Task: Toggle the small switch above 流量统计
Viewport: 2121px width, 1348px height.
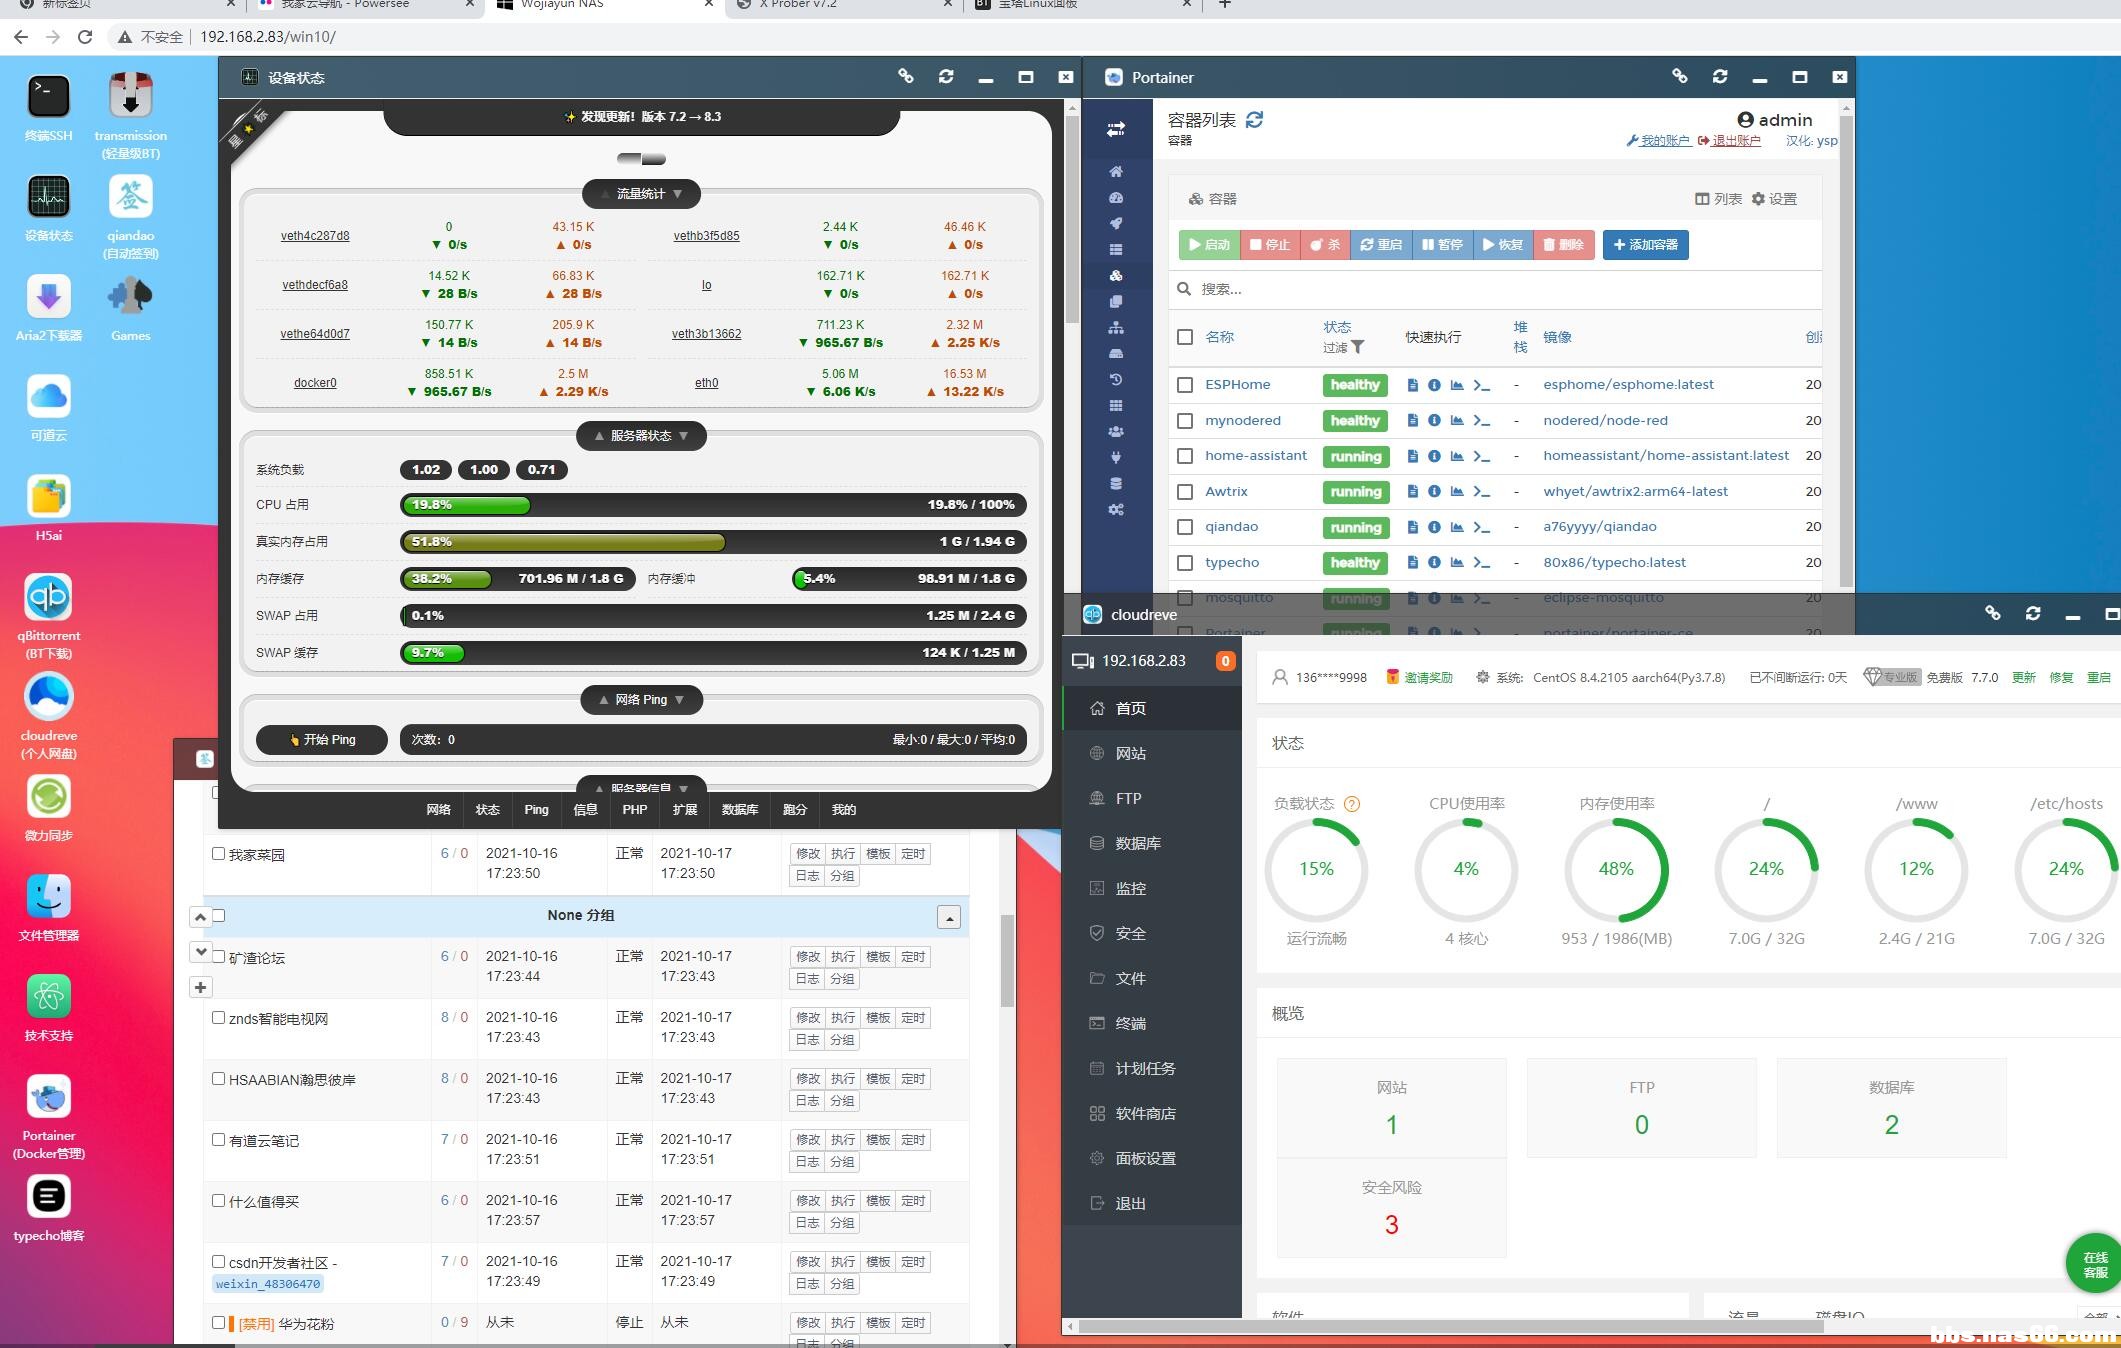Action: tap(641, 159)
